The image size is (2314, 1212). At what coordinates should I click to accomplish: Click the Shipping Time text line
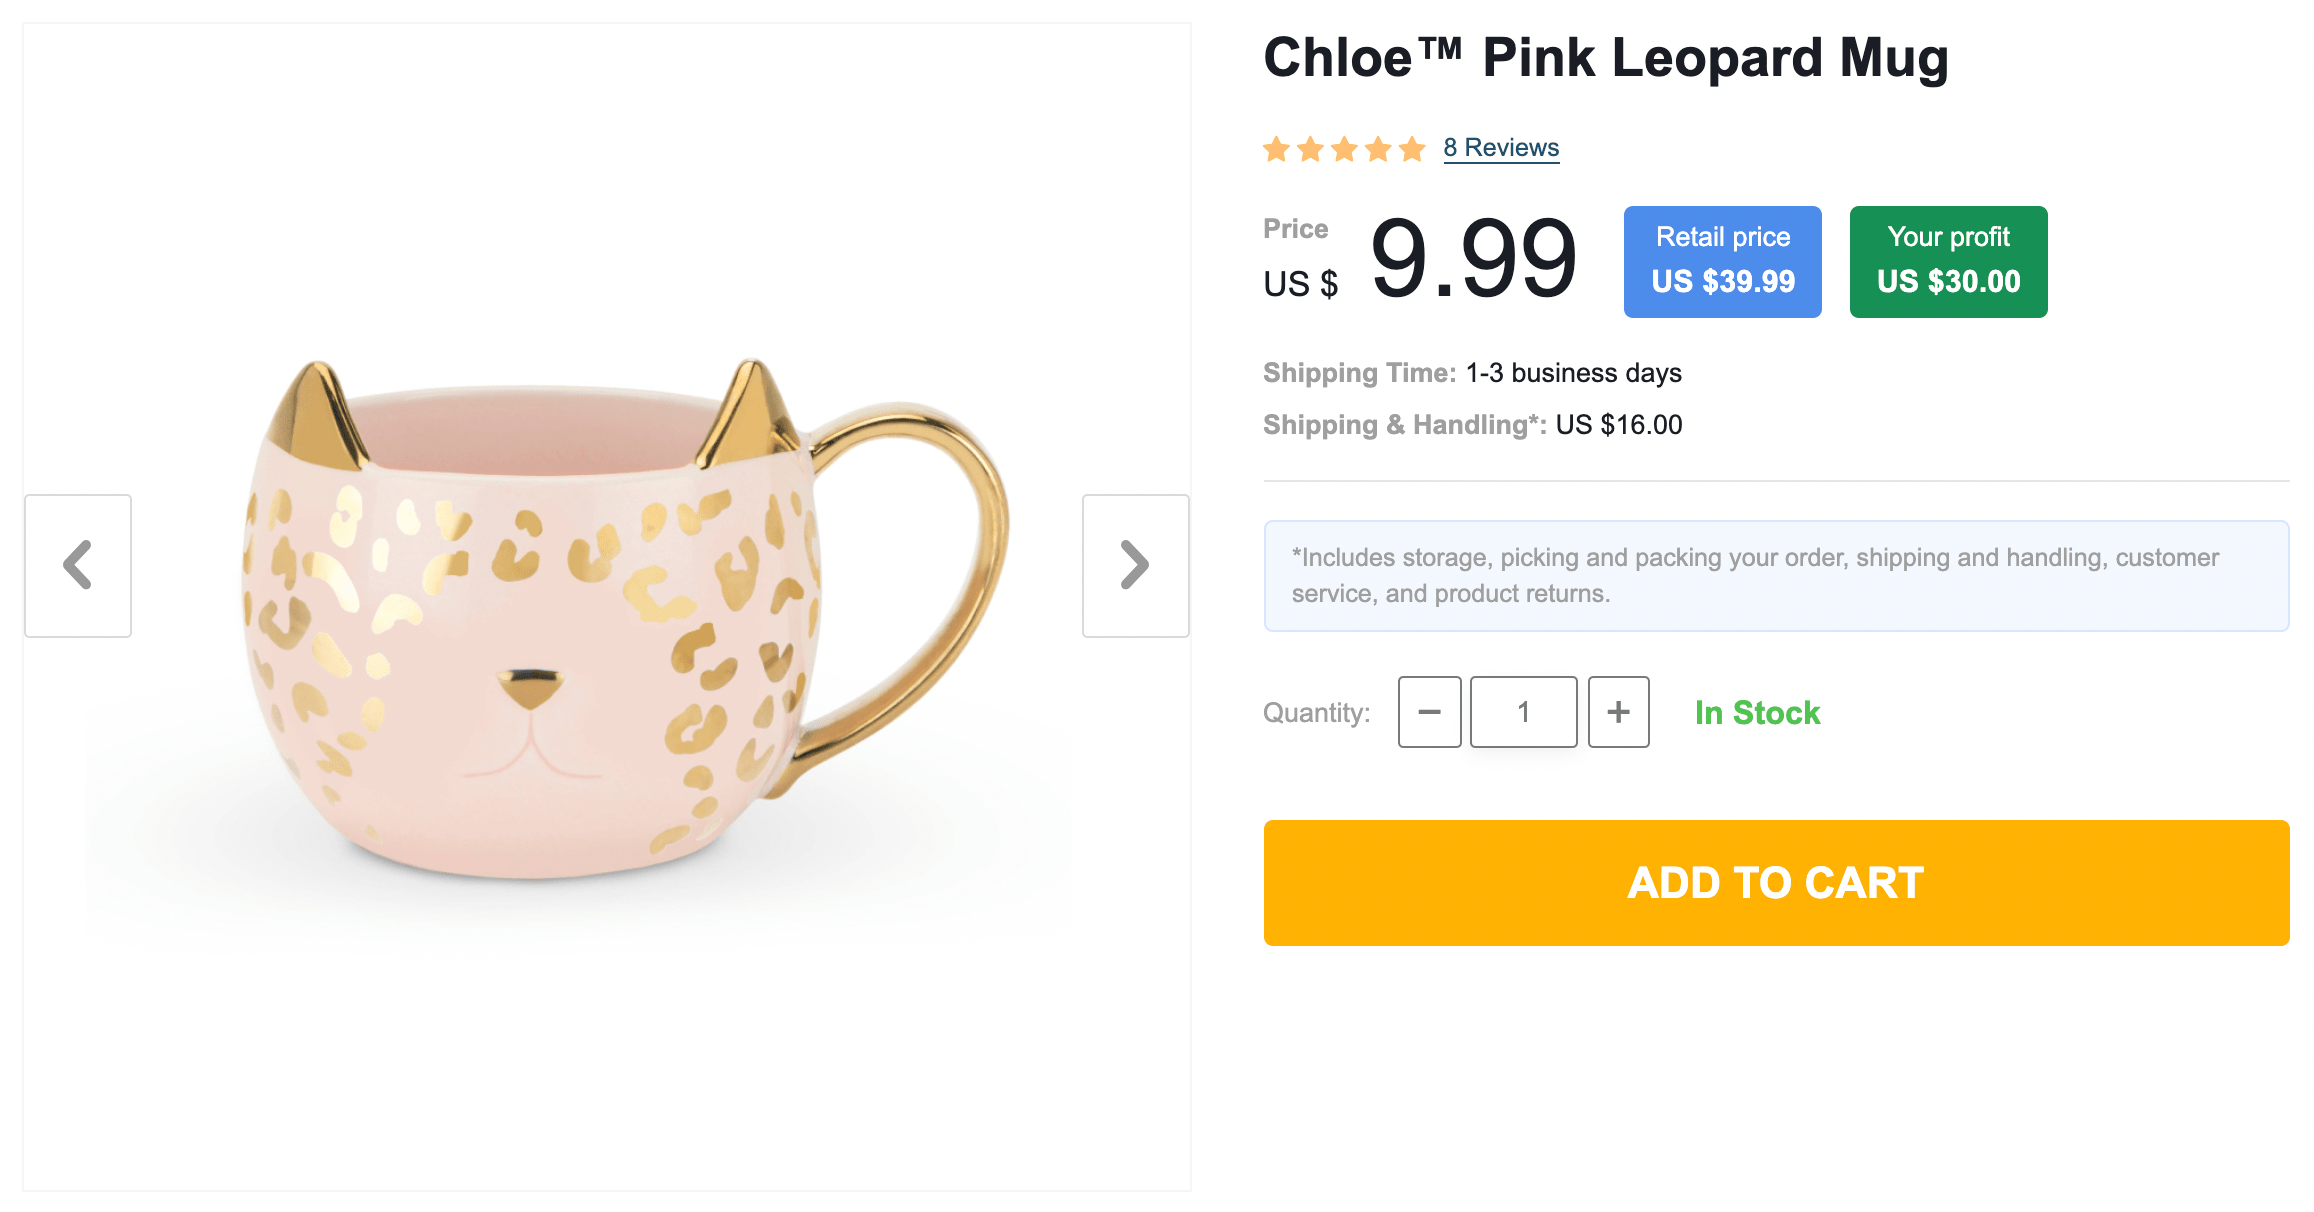1472,373
